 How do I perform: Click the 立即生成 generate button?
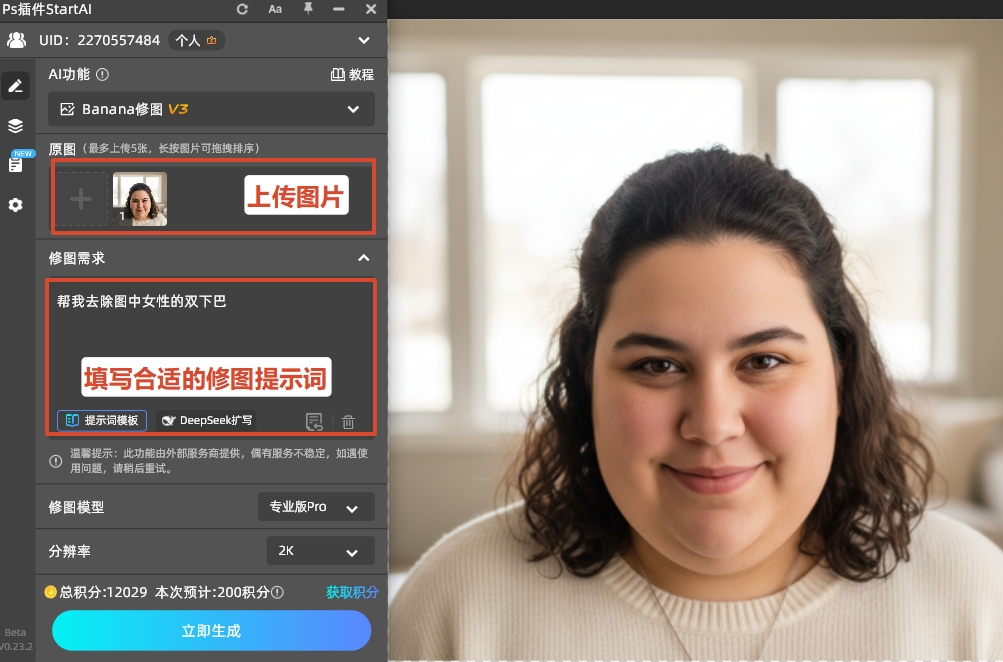coord(211,631)
